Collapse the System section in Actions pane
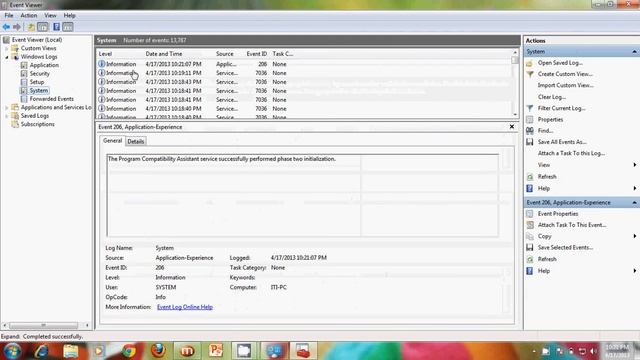 click(x=634, y=52)
